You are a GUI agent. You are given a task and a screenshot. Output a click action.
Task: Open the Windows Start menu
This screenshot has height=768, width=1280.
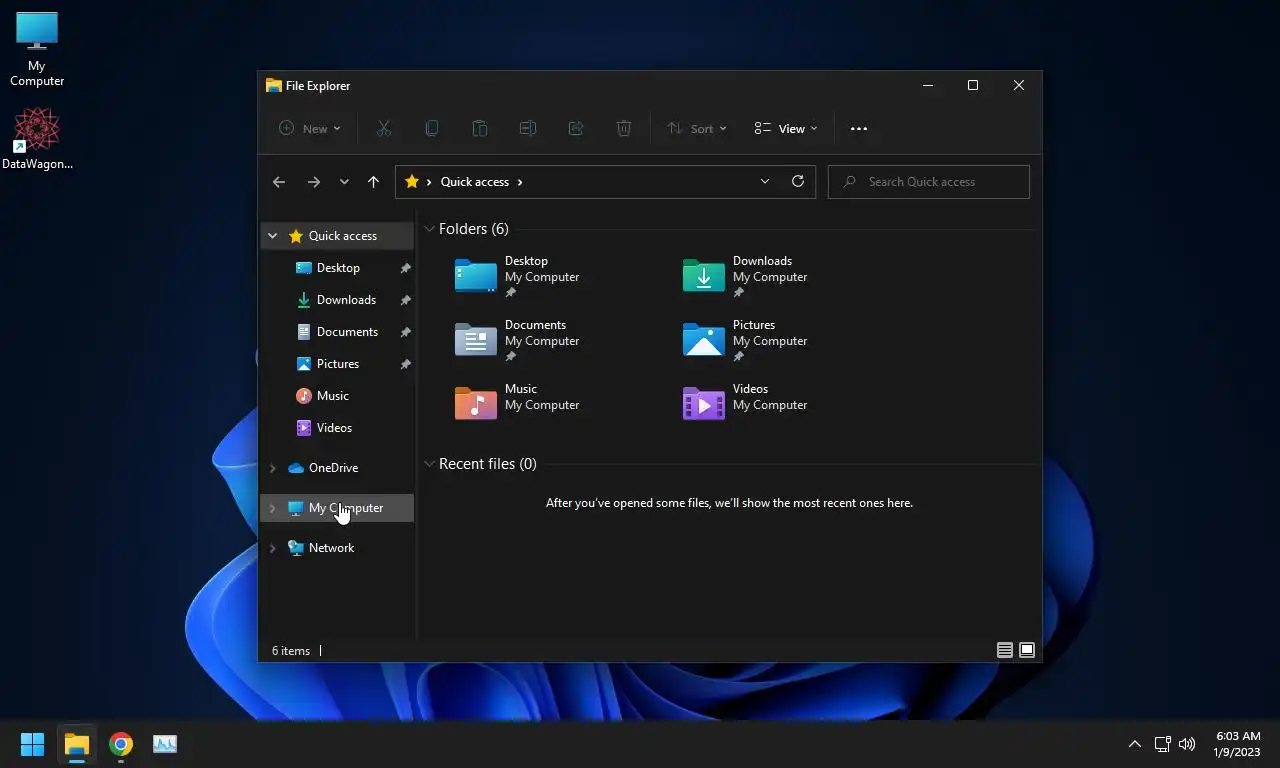pos(32,744)
